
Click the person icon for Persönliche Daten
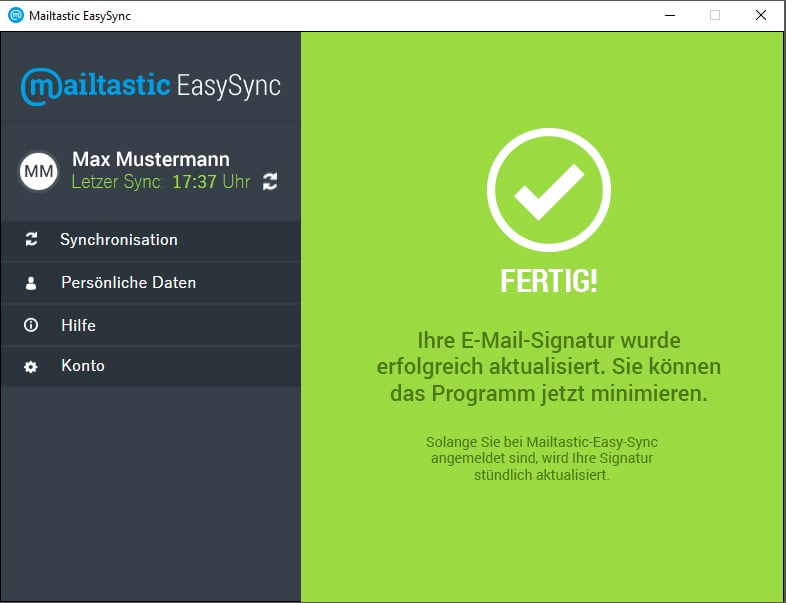(x=31, y=283)
